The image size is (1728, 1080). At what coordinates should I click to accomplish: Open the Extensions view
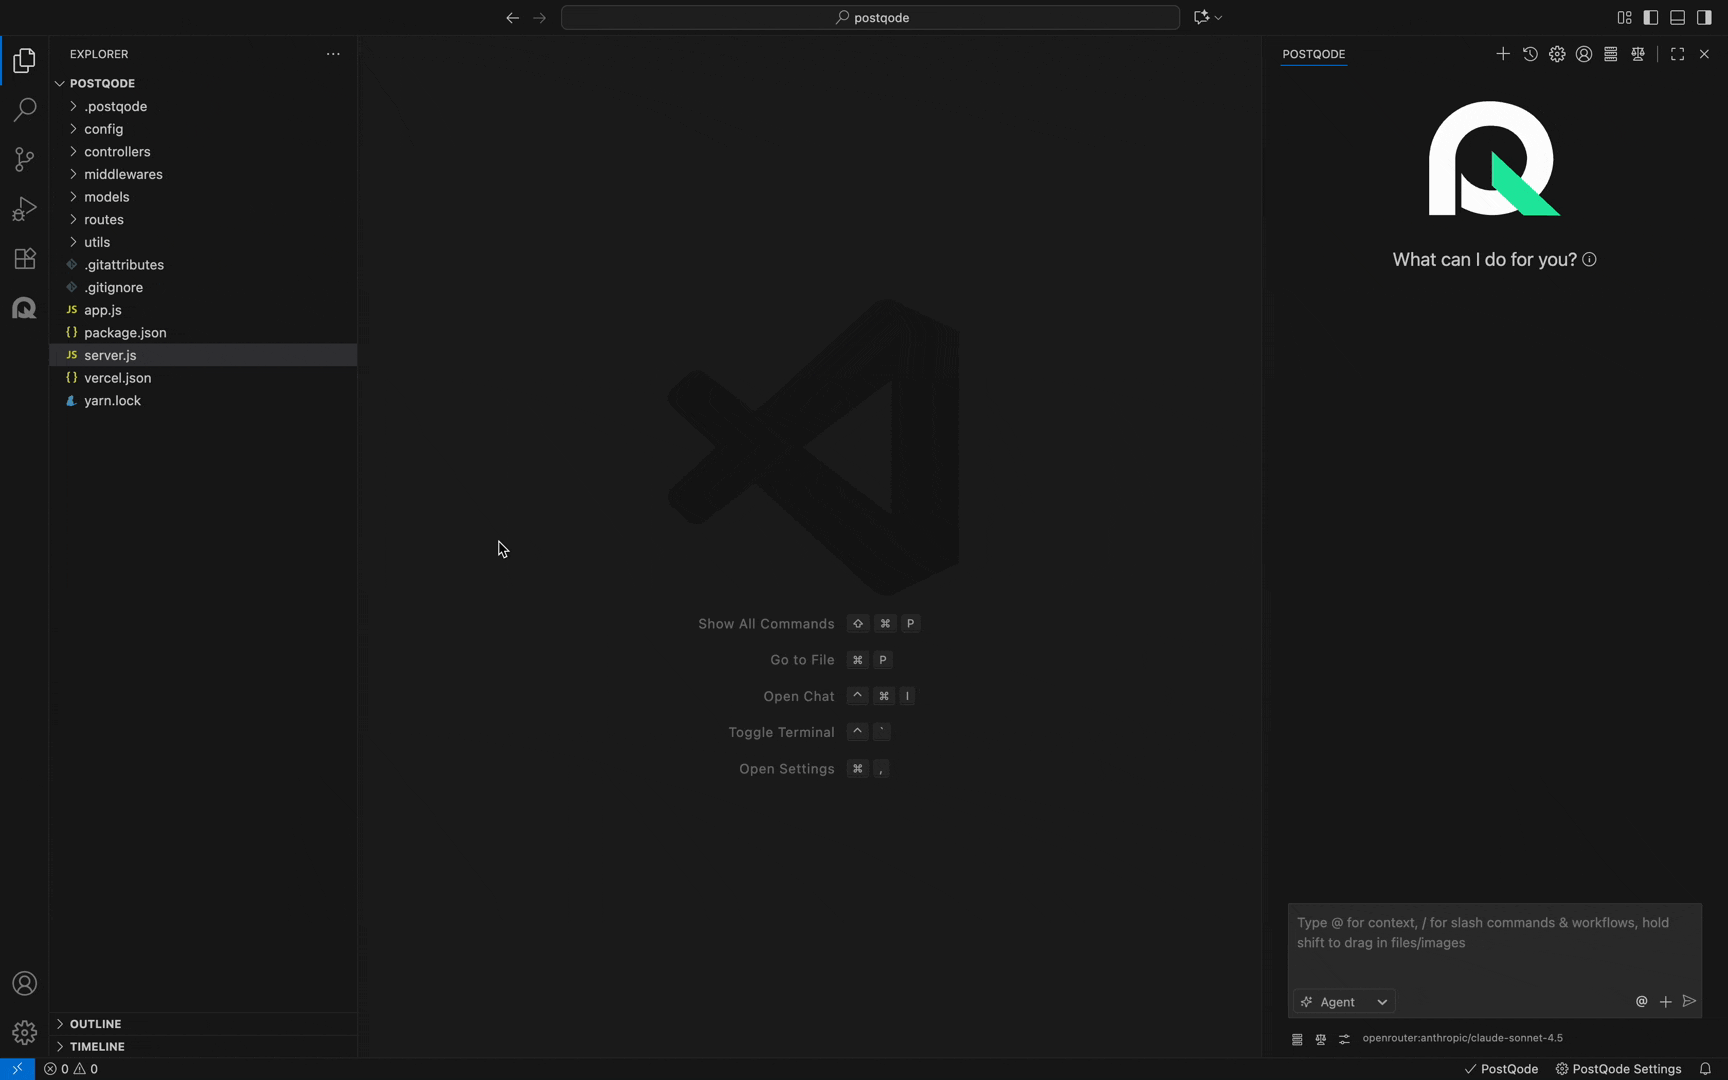pyautogui.click(x=24, y=258)
